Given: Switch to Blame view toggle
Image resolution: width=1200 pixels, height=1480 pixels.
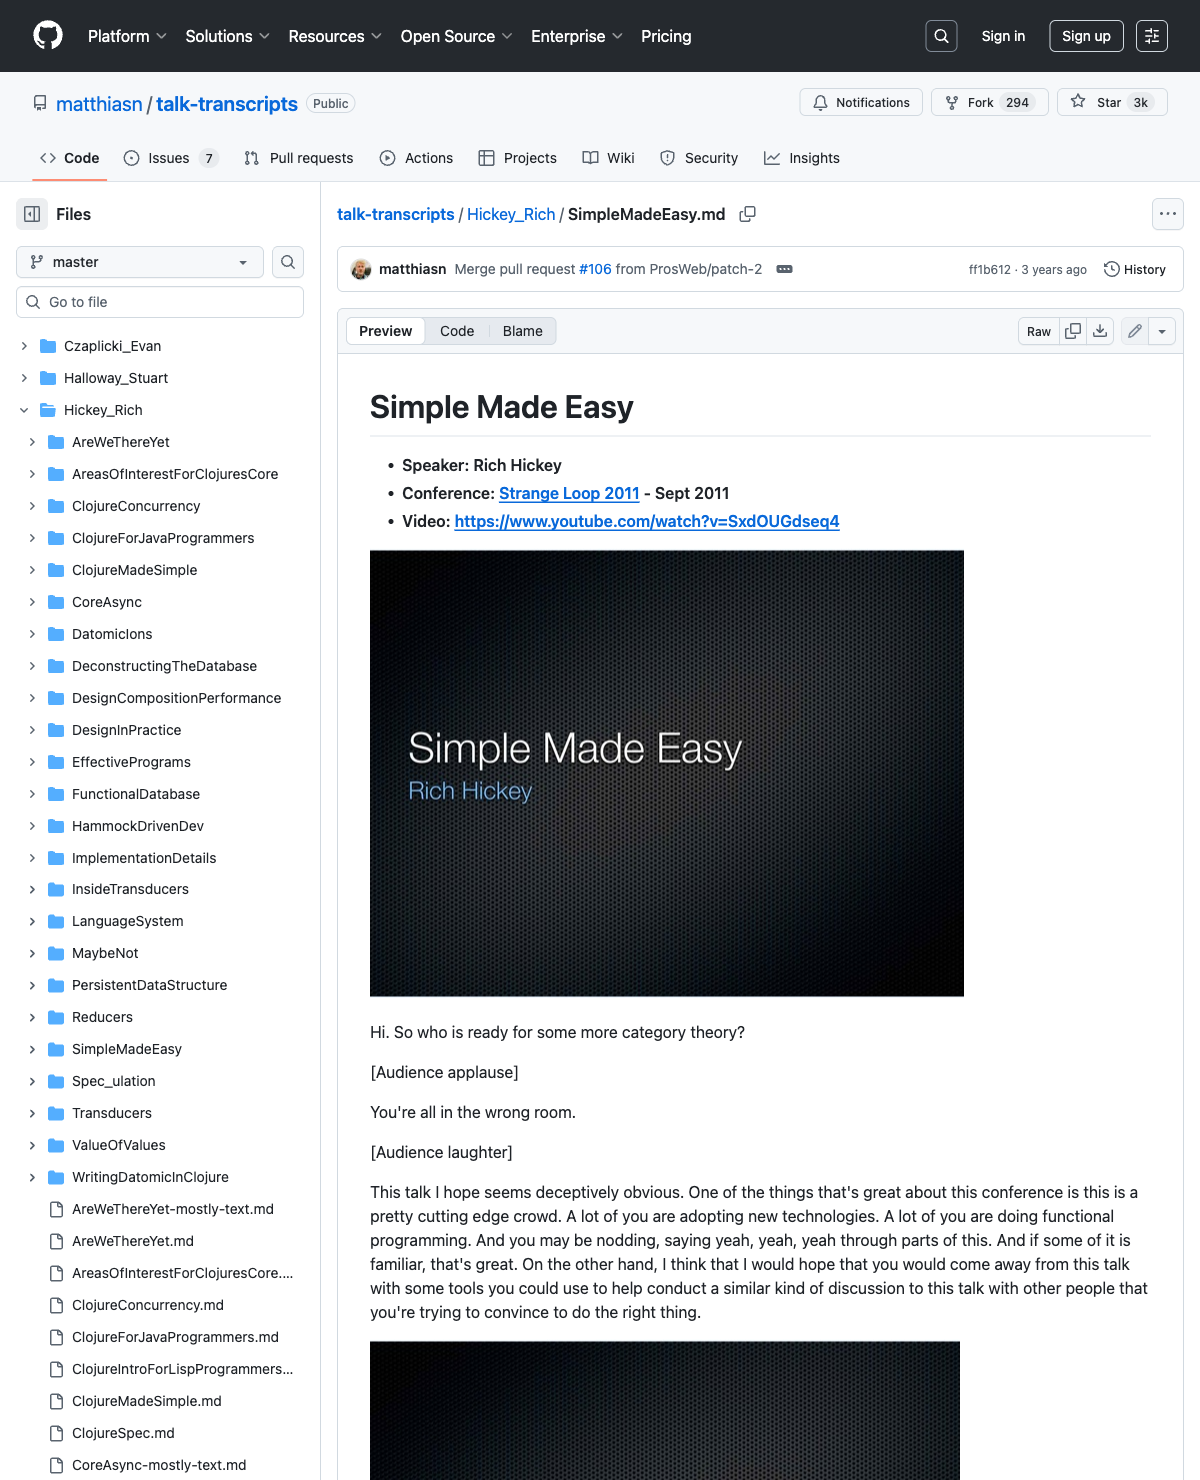Looking at the screenshot, I should (x=522, y=331).
